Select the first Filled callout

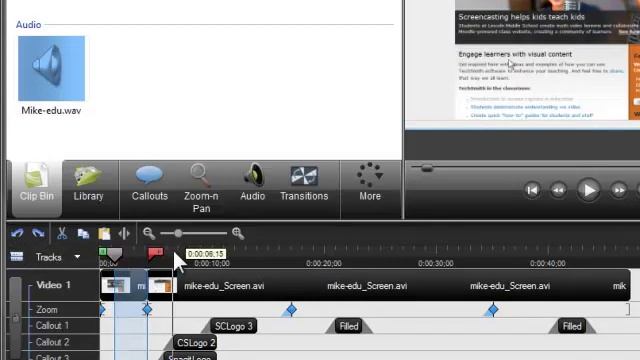click(349, 326)
